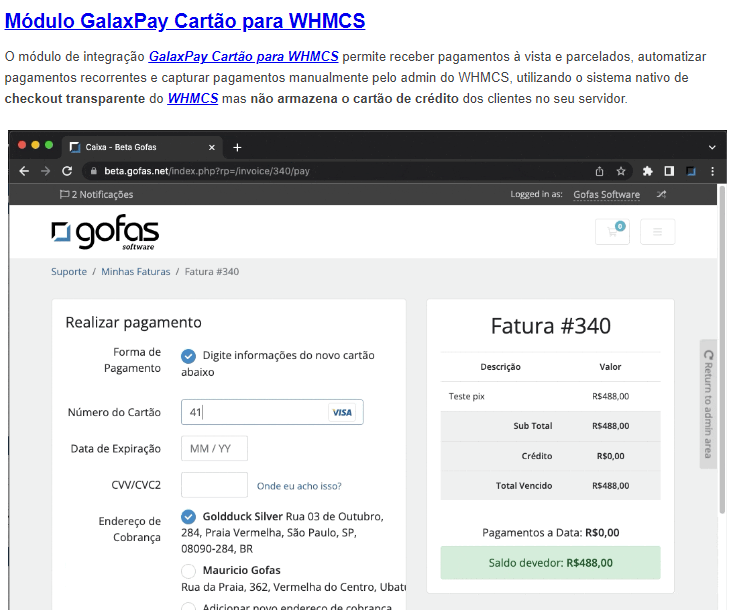
Task: Go to Suporte breadcrumb
Action: click(69, 272)
